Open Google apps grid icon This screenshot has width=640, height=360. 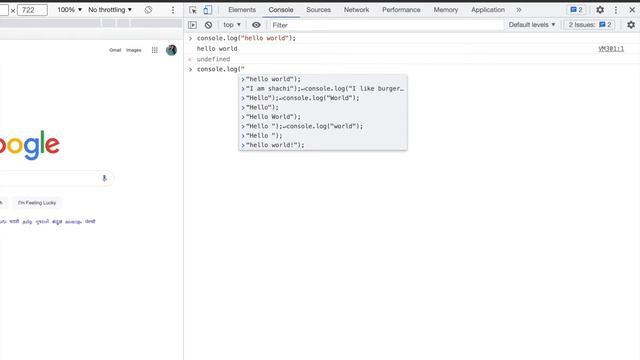(155, 50)
